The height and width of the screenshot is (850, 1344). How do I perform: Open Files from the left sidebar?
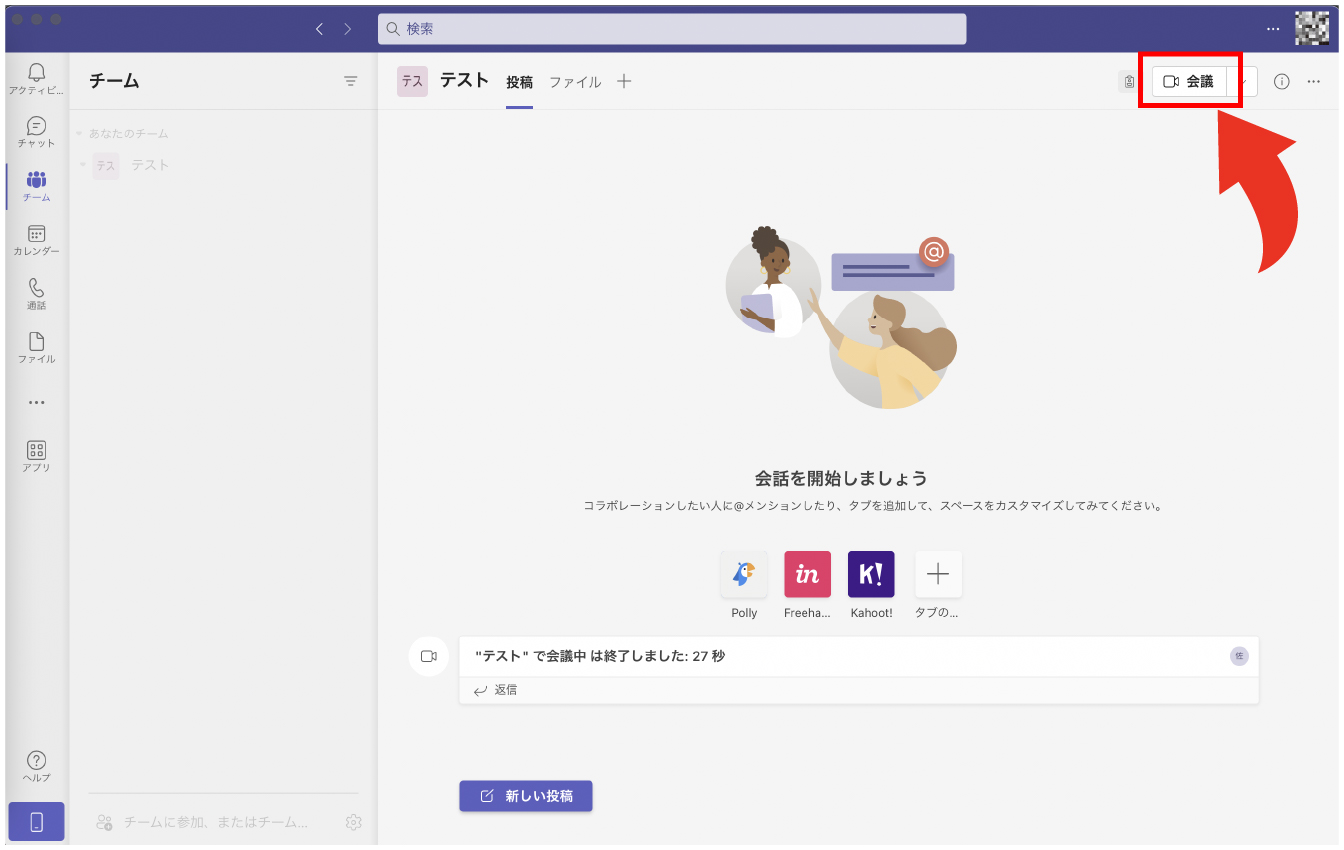[36, 348]
